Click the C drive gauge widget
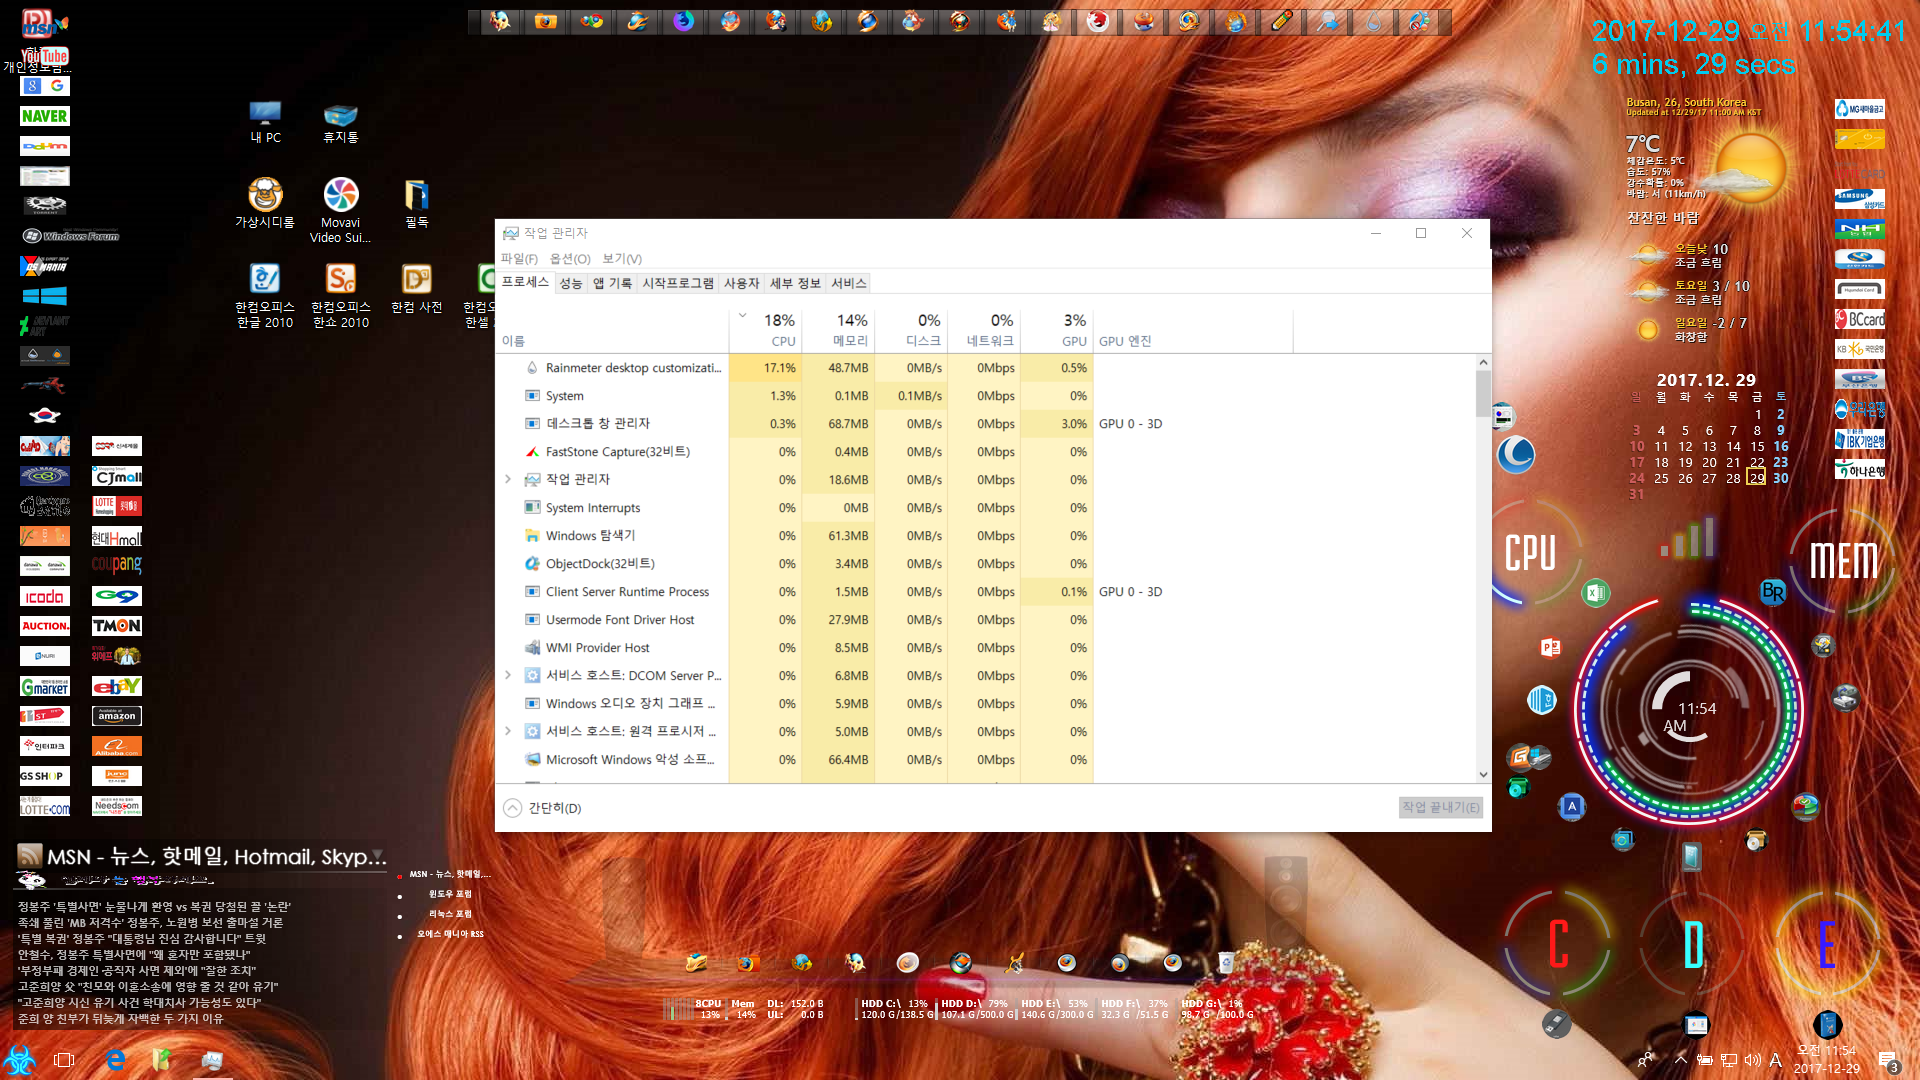Viewport: 1920px width, 1080px height. click(1558, 944)
